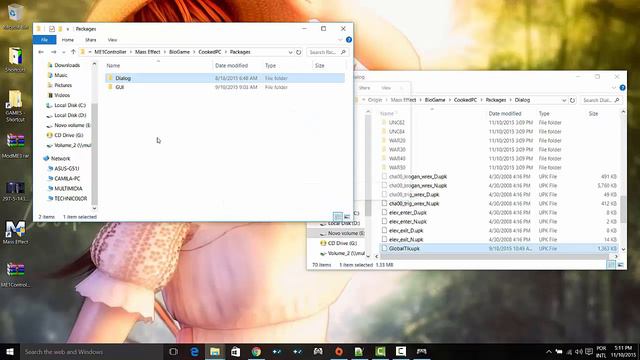Viewport: 640px width, 360px height.
Task: Switch Dialog window to details view
Action: coord(611,265)
